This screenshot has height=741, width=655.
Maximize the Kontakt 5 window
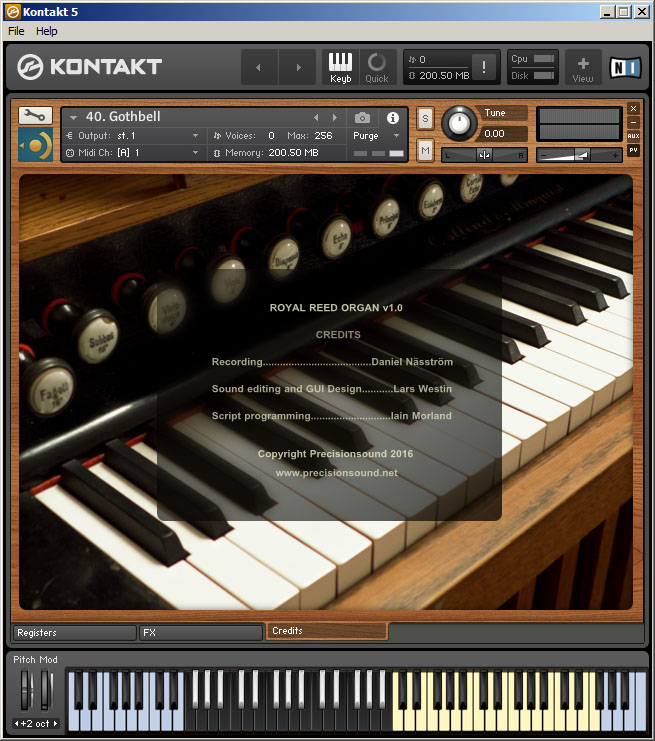(624, 12)
